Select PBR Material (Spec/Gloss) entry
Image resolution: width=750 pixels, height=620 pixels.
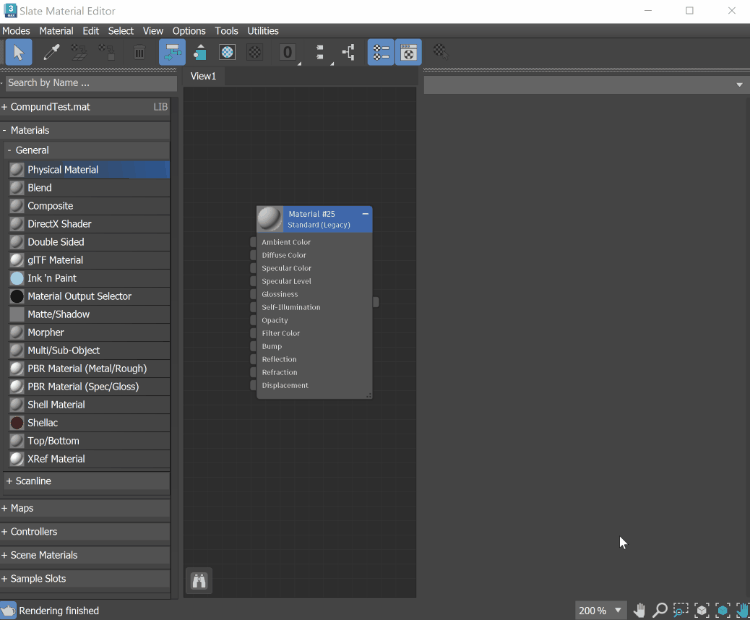tap(89, 387)
